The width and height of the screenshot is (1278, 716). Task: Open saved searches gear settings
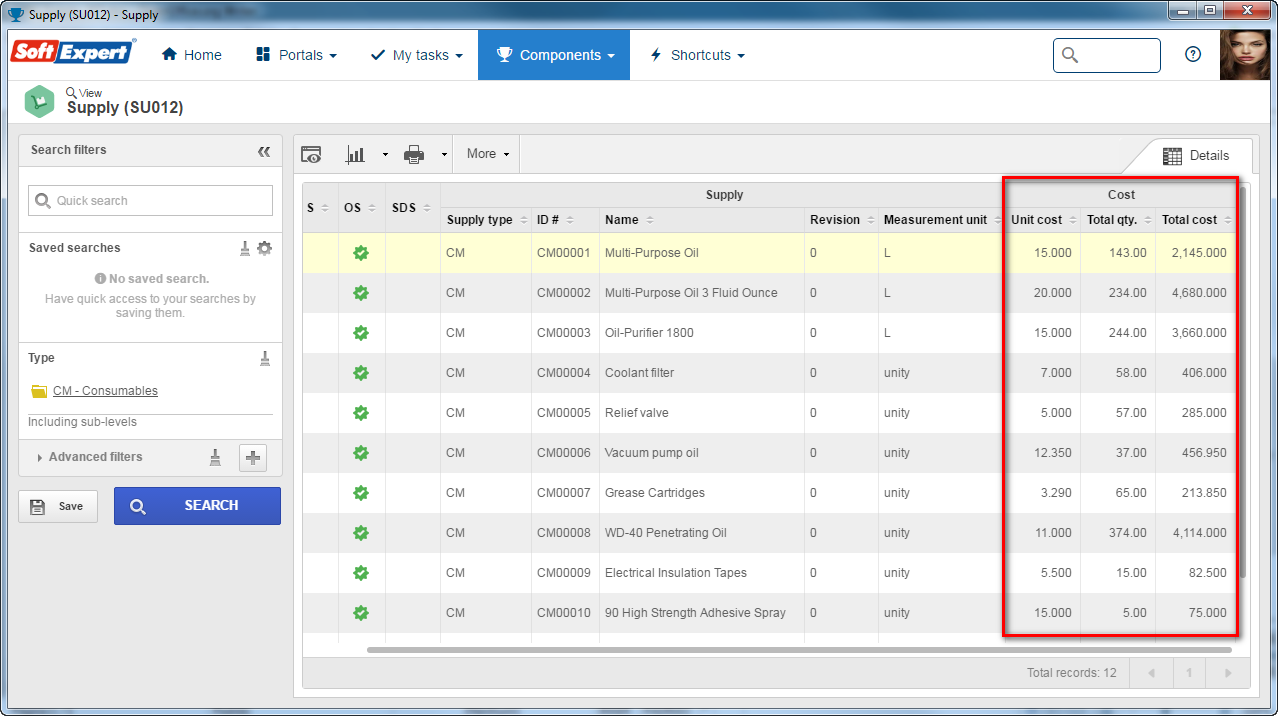(x=264, y=248)
